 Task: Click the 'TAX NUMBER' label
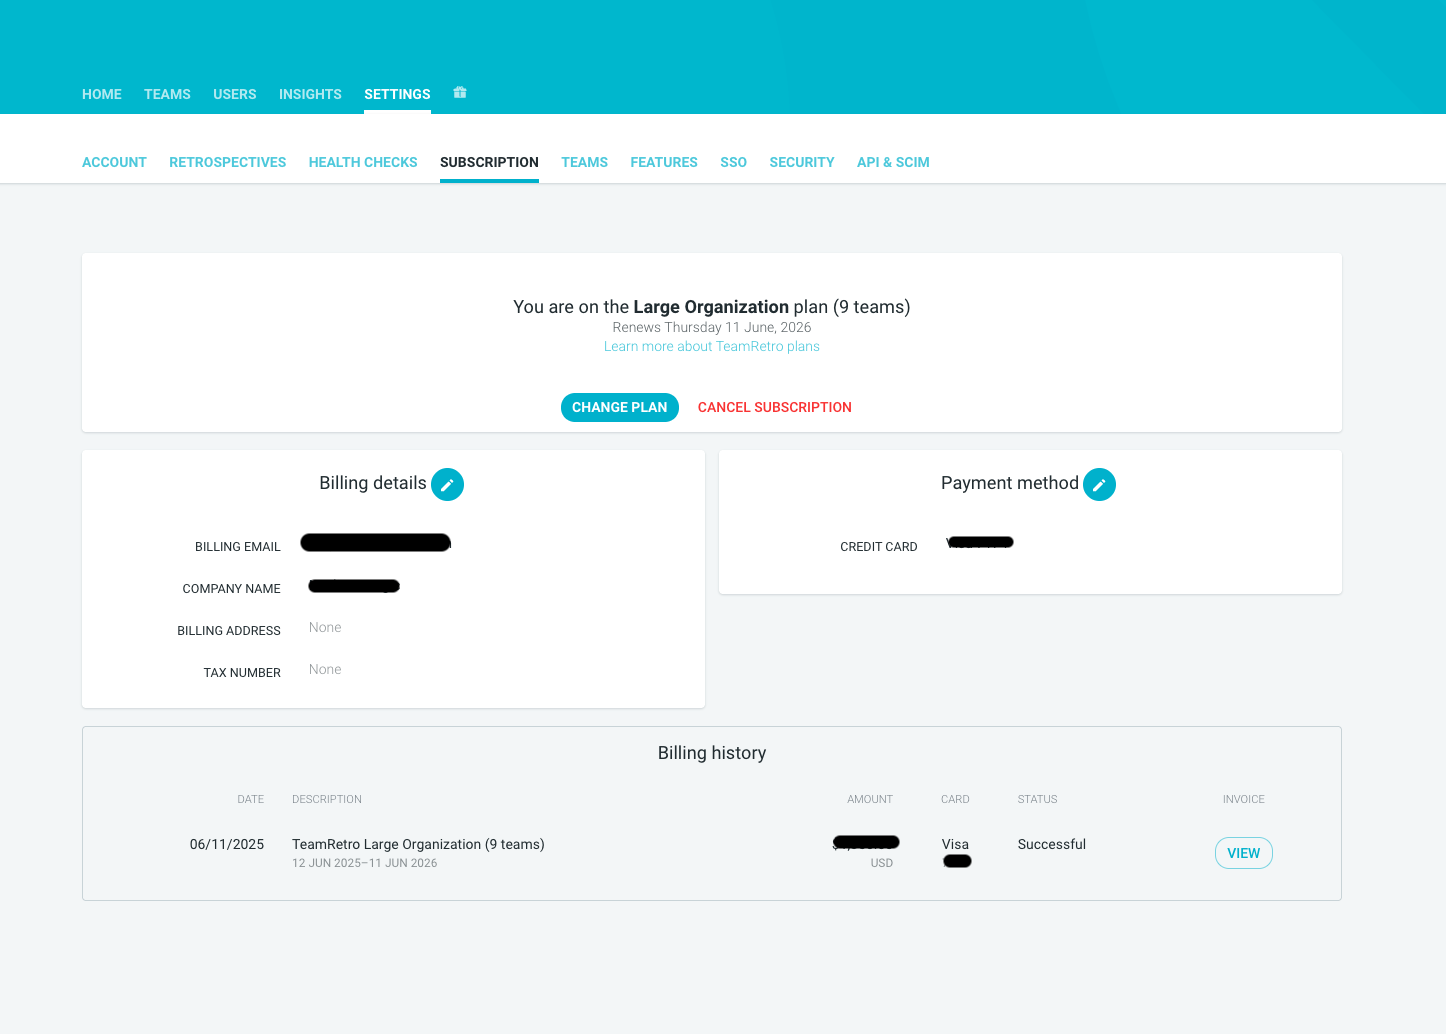click(x=242, y=673)
